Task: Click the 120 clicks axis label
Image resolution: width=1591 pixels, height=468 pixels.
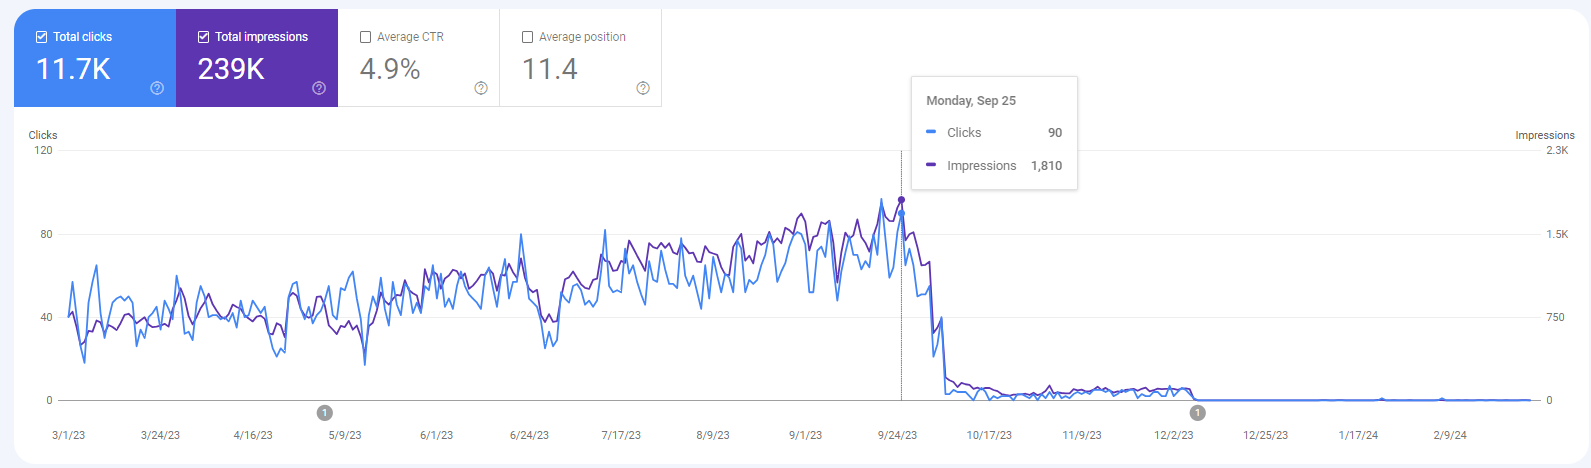Action: point(43,151)
